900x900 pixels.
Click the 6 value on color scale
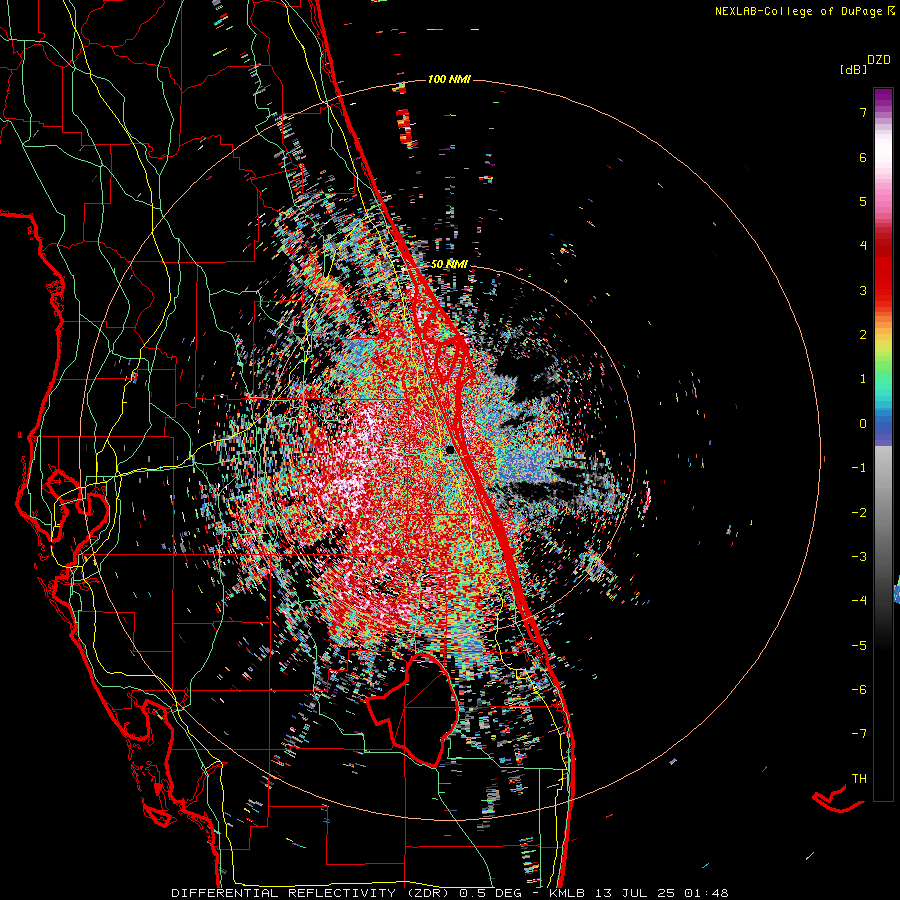click(x=863, y=157)
